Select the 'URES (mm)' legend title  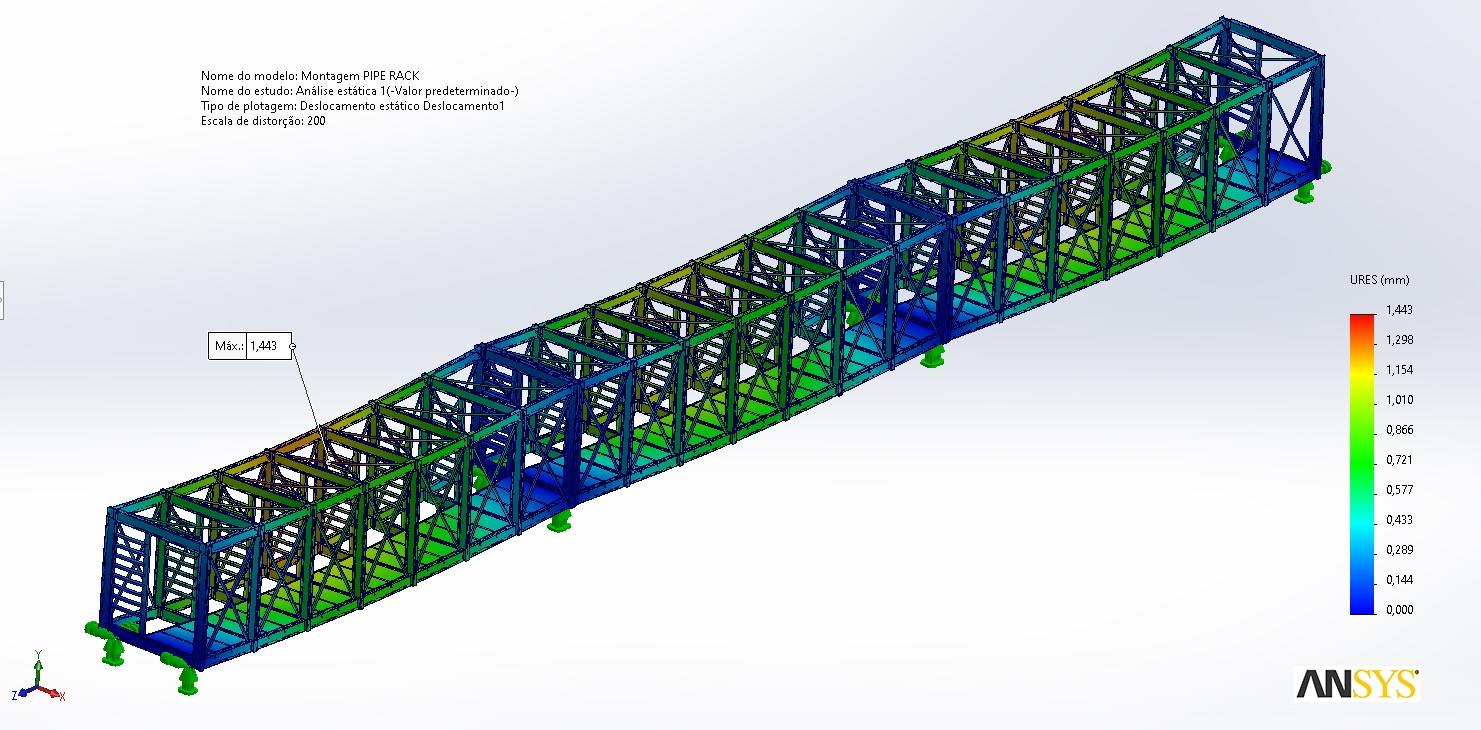point(1378,280)
